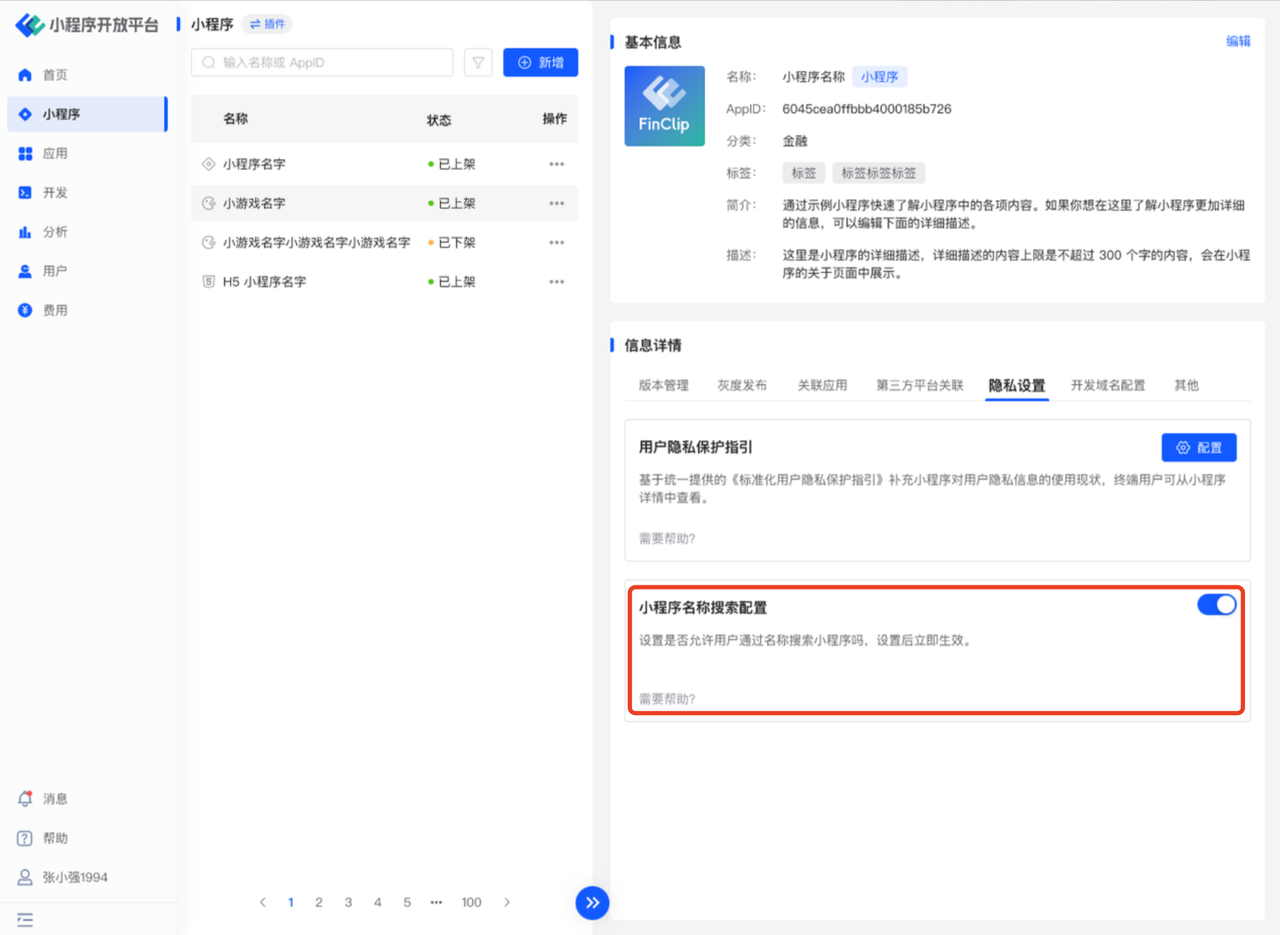Switch to the 开发域名配置 tab
1280x935 pixels.
(1107, 385)
